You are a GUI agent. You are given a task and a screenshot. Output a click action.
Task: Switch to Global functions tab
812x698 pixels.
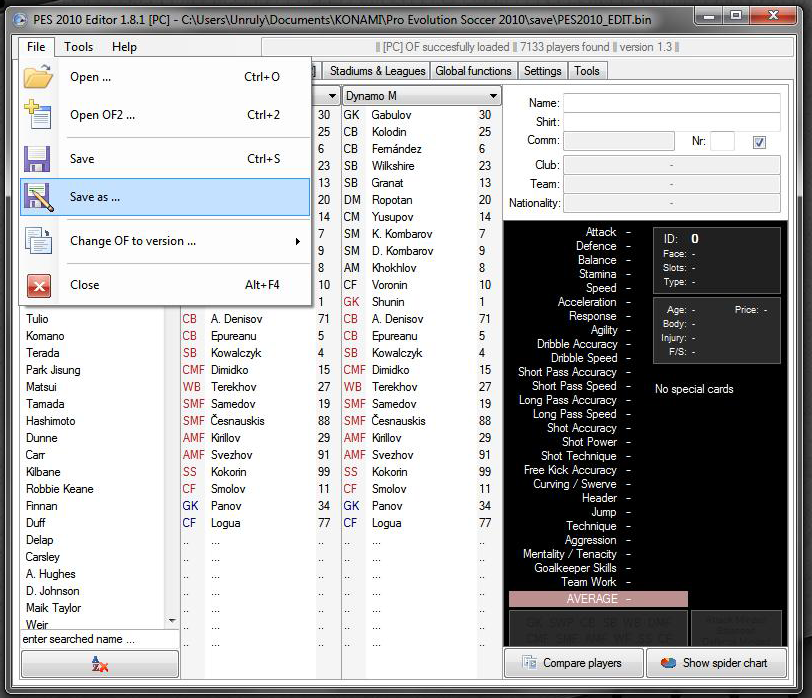473,71
